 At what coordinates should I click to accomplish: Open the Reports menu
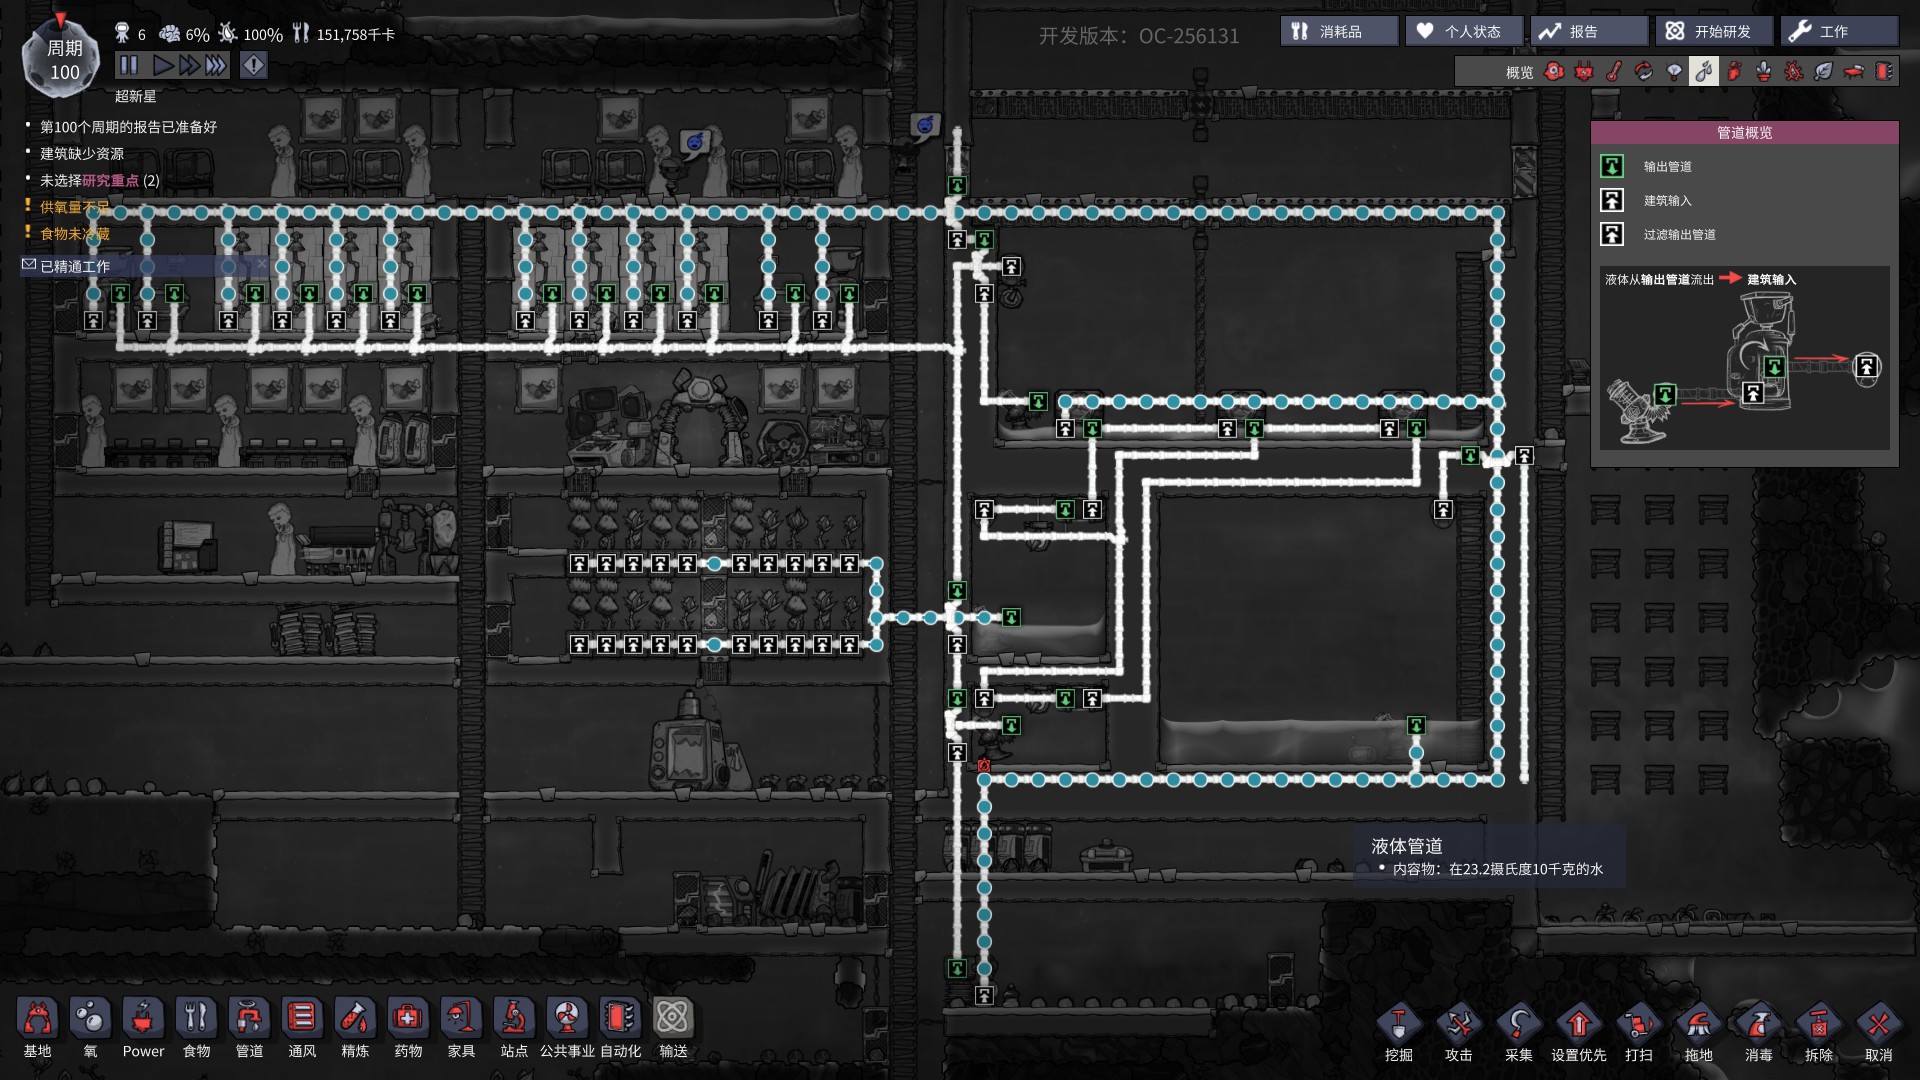1588,31
